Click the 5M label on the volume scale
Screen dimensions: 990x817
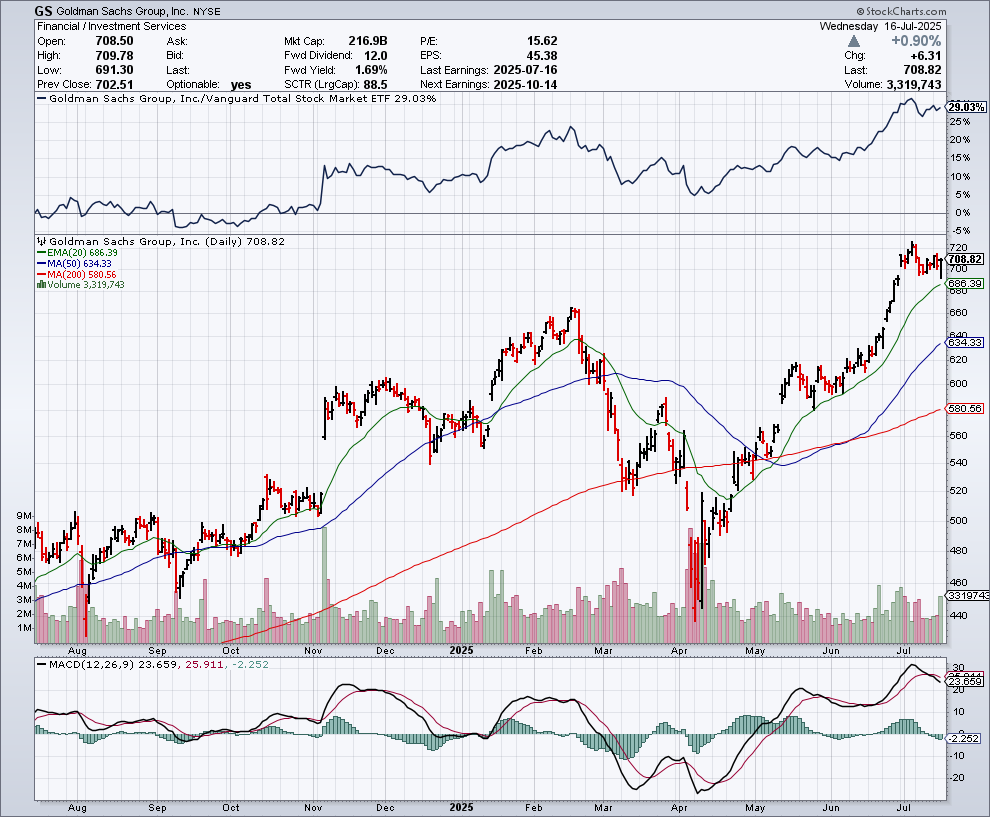pyautogui.click(x=24, y=572)
